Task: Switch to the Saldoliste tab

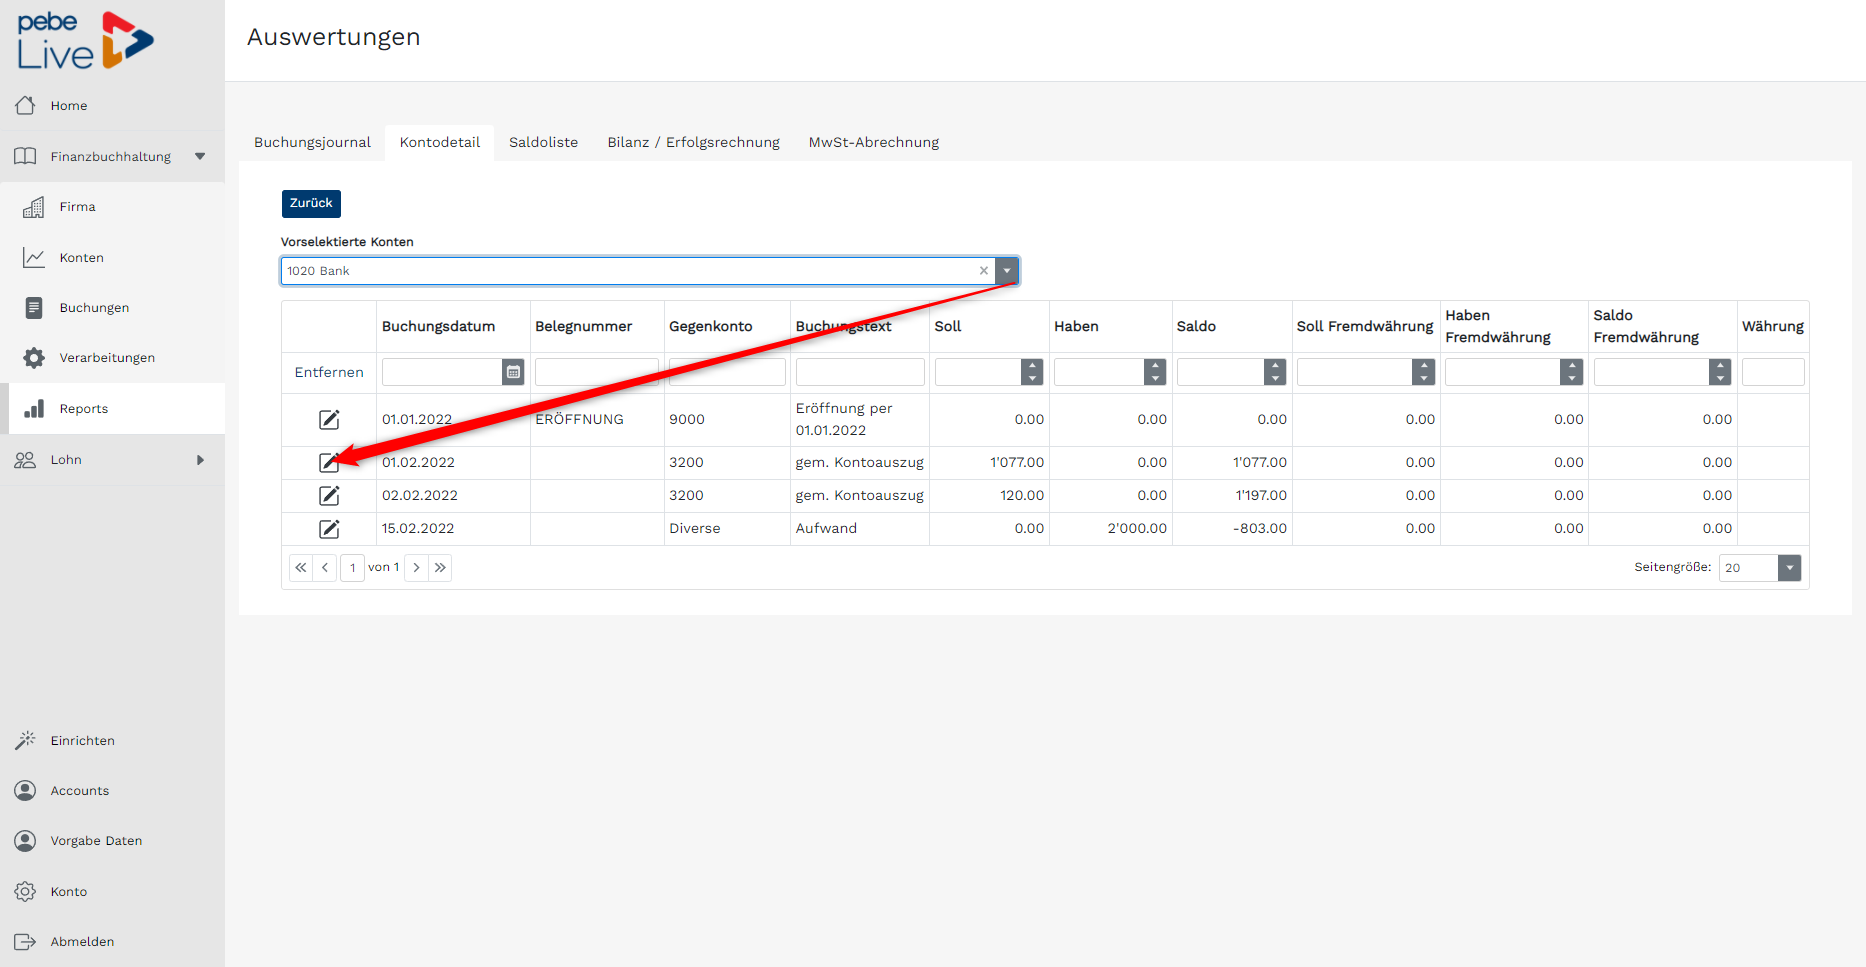Action: 543,142
